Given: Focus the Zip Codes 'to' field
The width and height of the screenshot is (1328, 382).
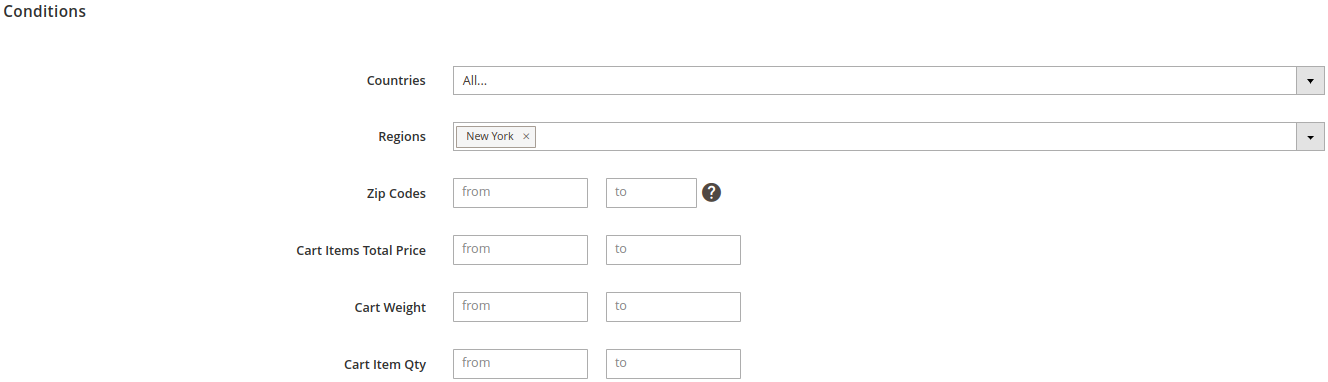Looking at the screenshot, I should [651, 193].
